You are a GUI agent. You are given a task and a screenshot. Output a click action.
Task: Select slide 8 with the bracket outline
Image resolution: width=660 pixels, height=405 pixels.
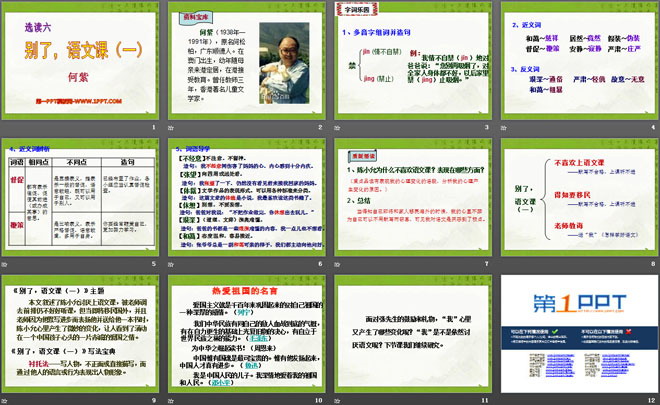click(579, 197)
